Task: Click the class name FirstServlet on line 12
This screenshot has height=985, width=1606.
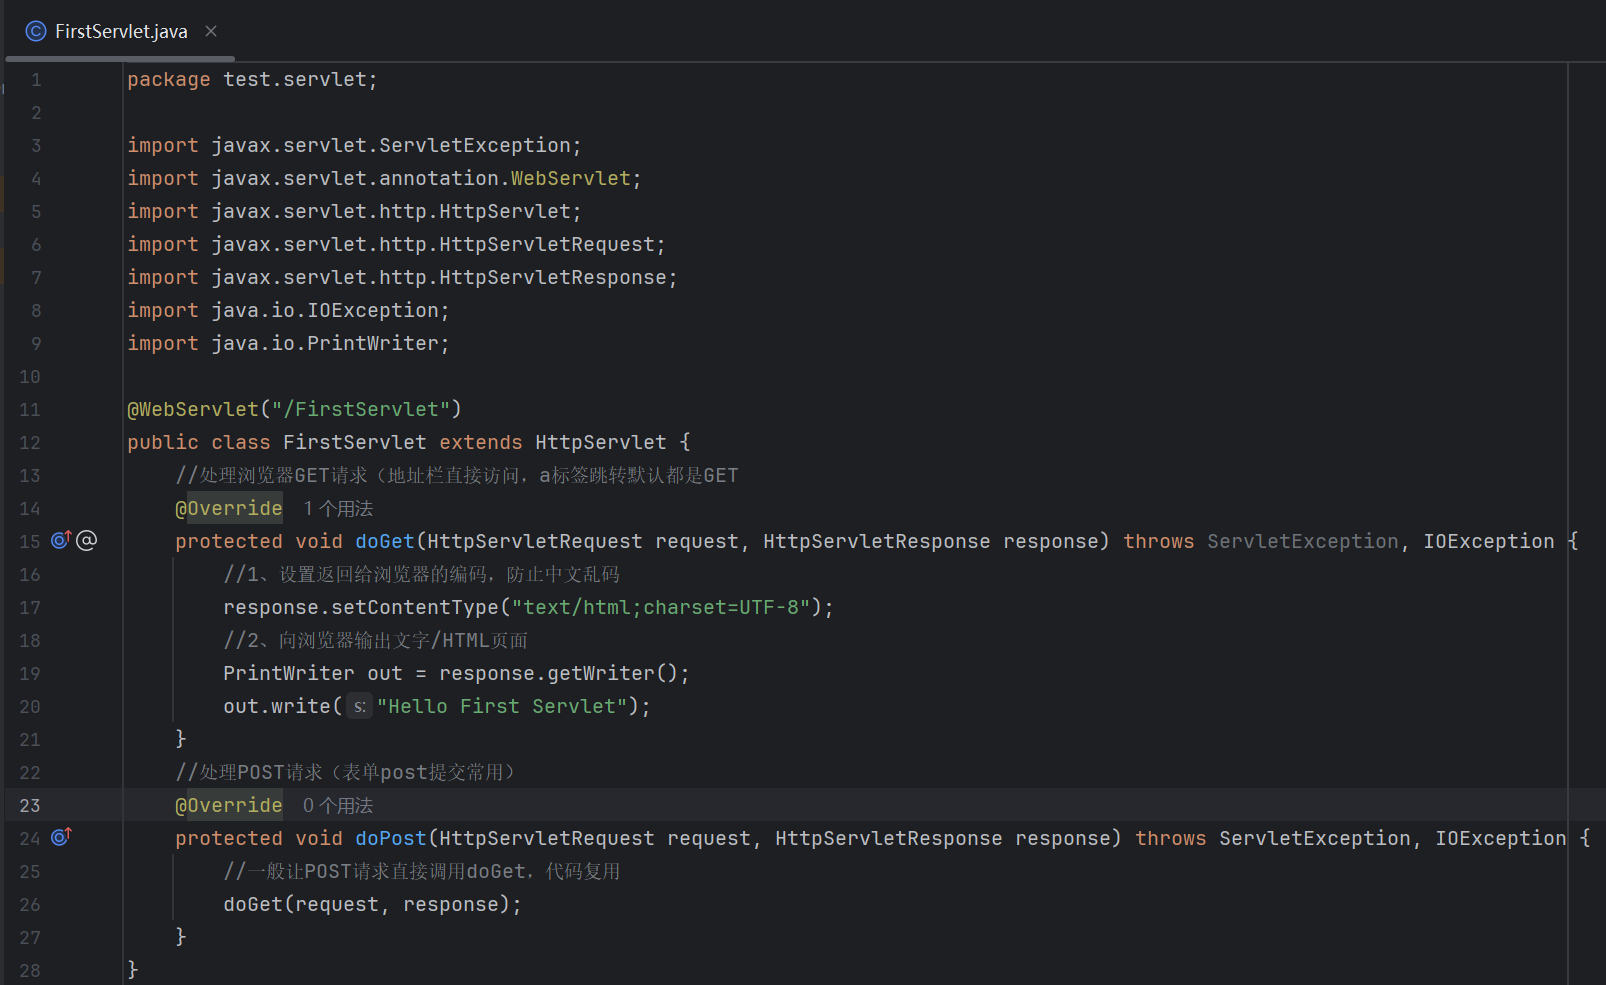Action: pyautogui.click(x=355, y=443)
